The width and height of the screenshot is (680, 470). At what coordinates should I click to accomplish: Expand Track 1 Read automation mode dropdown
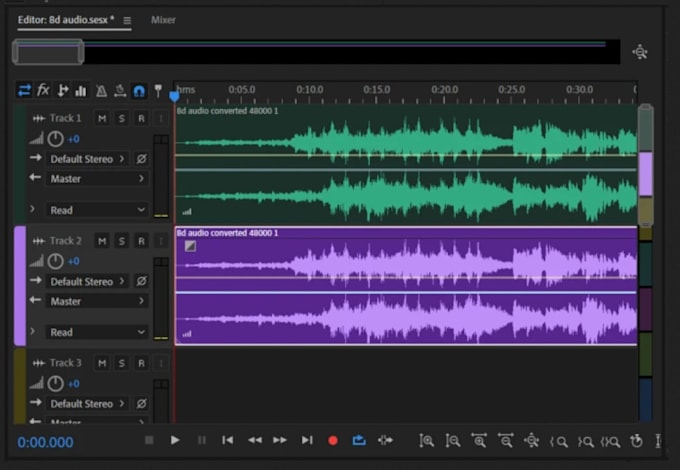point(96,210)
